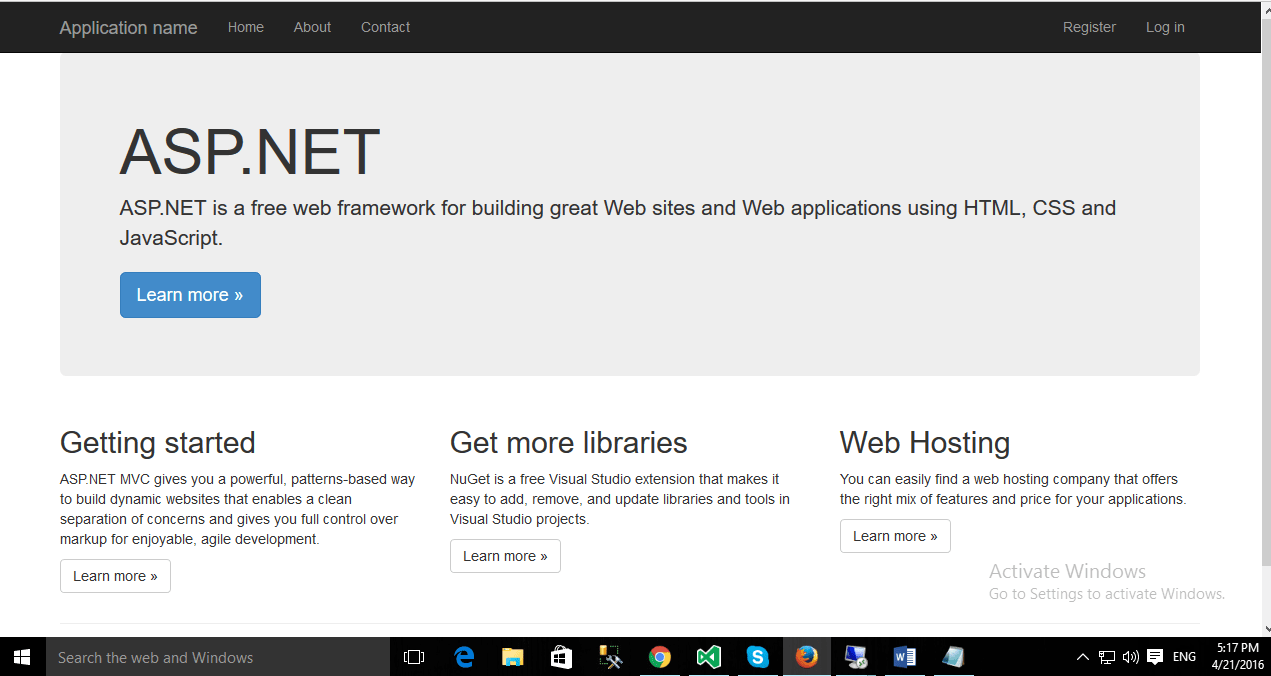Screen dimensions: 1271x676
Task: Click the blue Learn more button
Action: point(190,295)
